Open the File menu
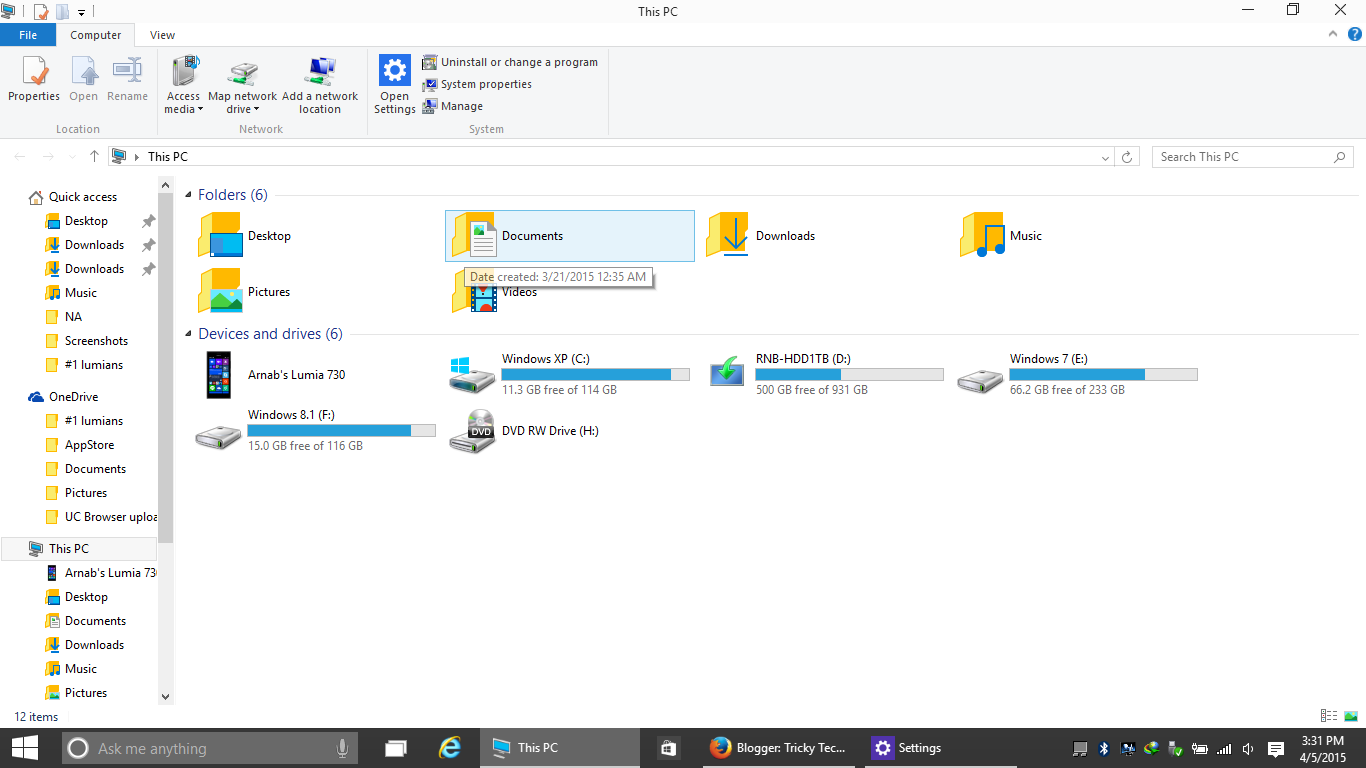Image resolution: width=1366 pixels, height=768 pixels. click(x=28, y=33)
